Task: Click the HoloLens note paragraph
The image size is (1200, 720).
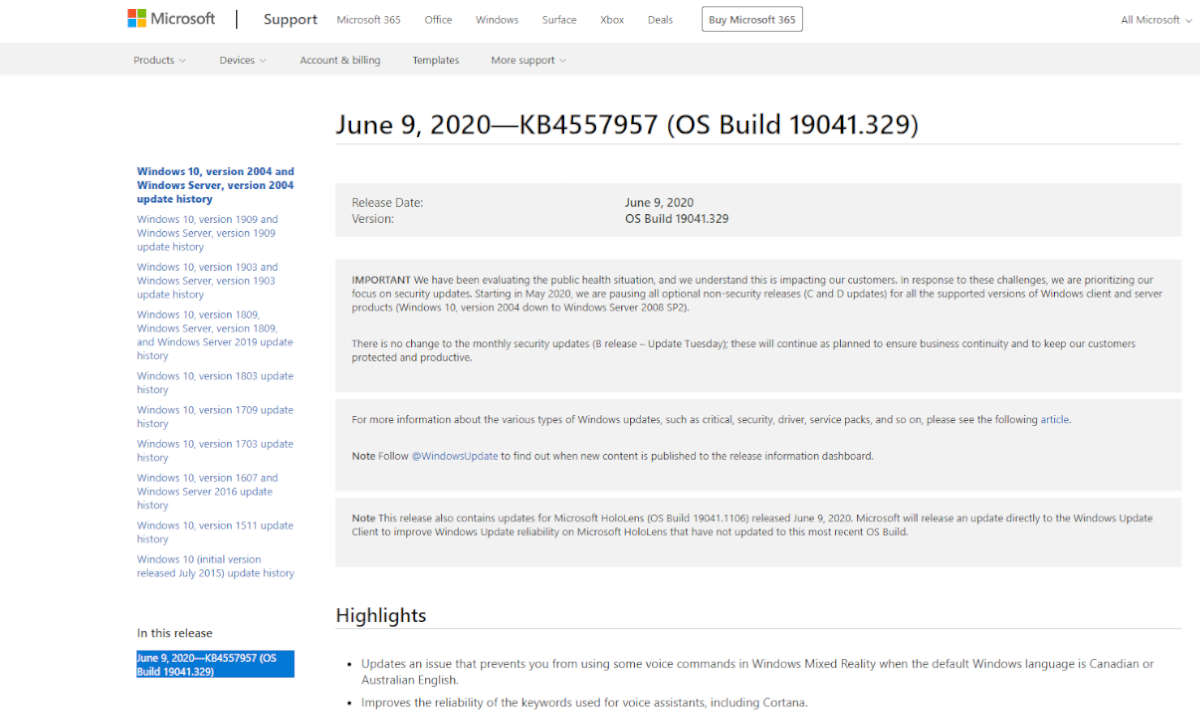Action: pos(752,525)
